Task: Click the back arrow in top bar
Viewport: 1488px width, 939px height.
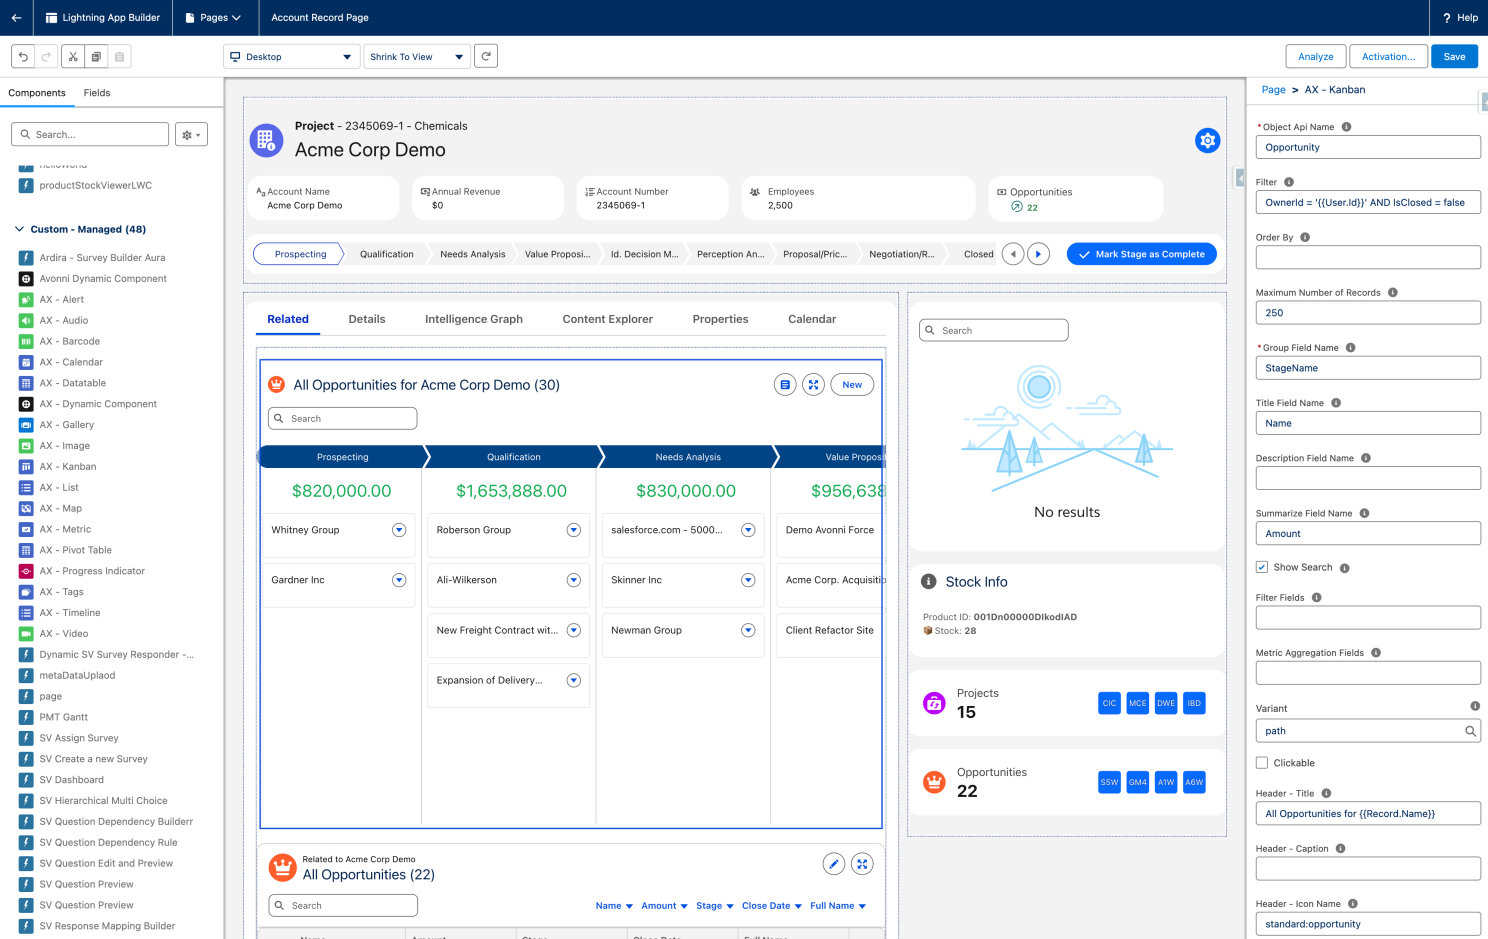Action: point(16,18)
